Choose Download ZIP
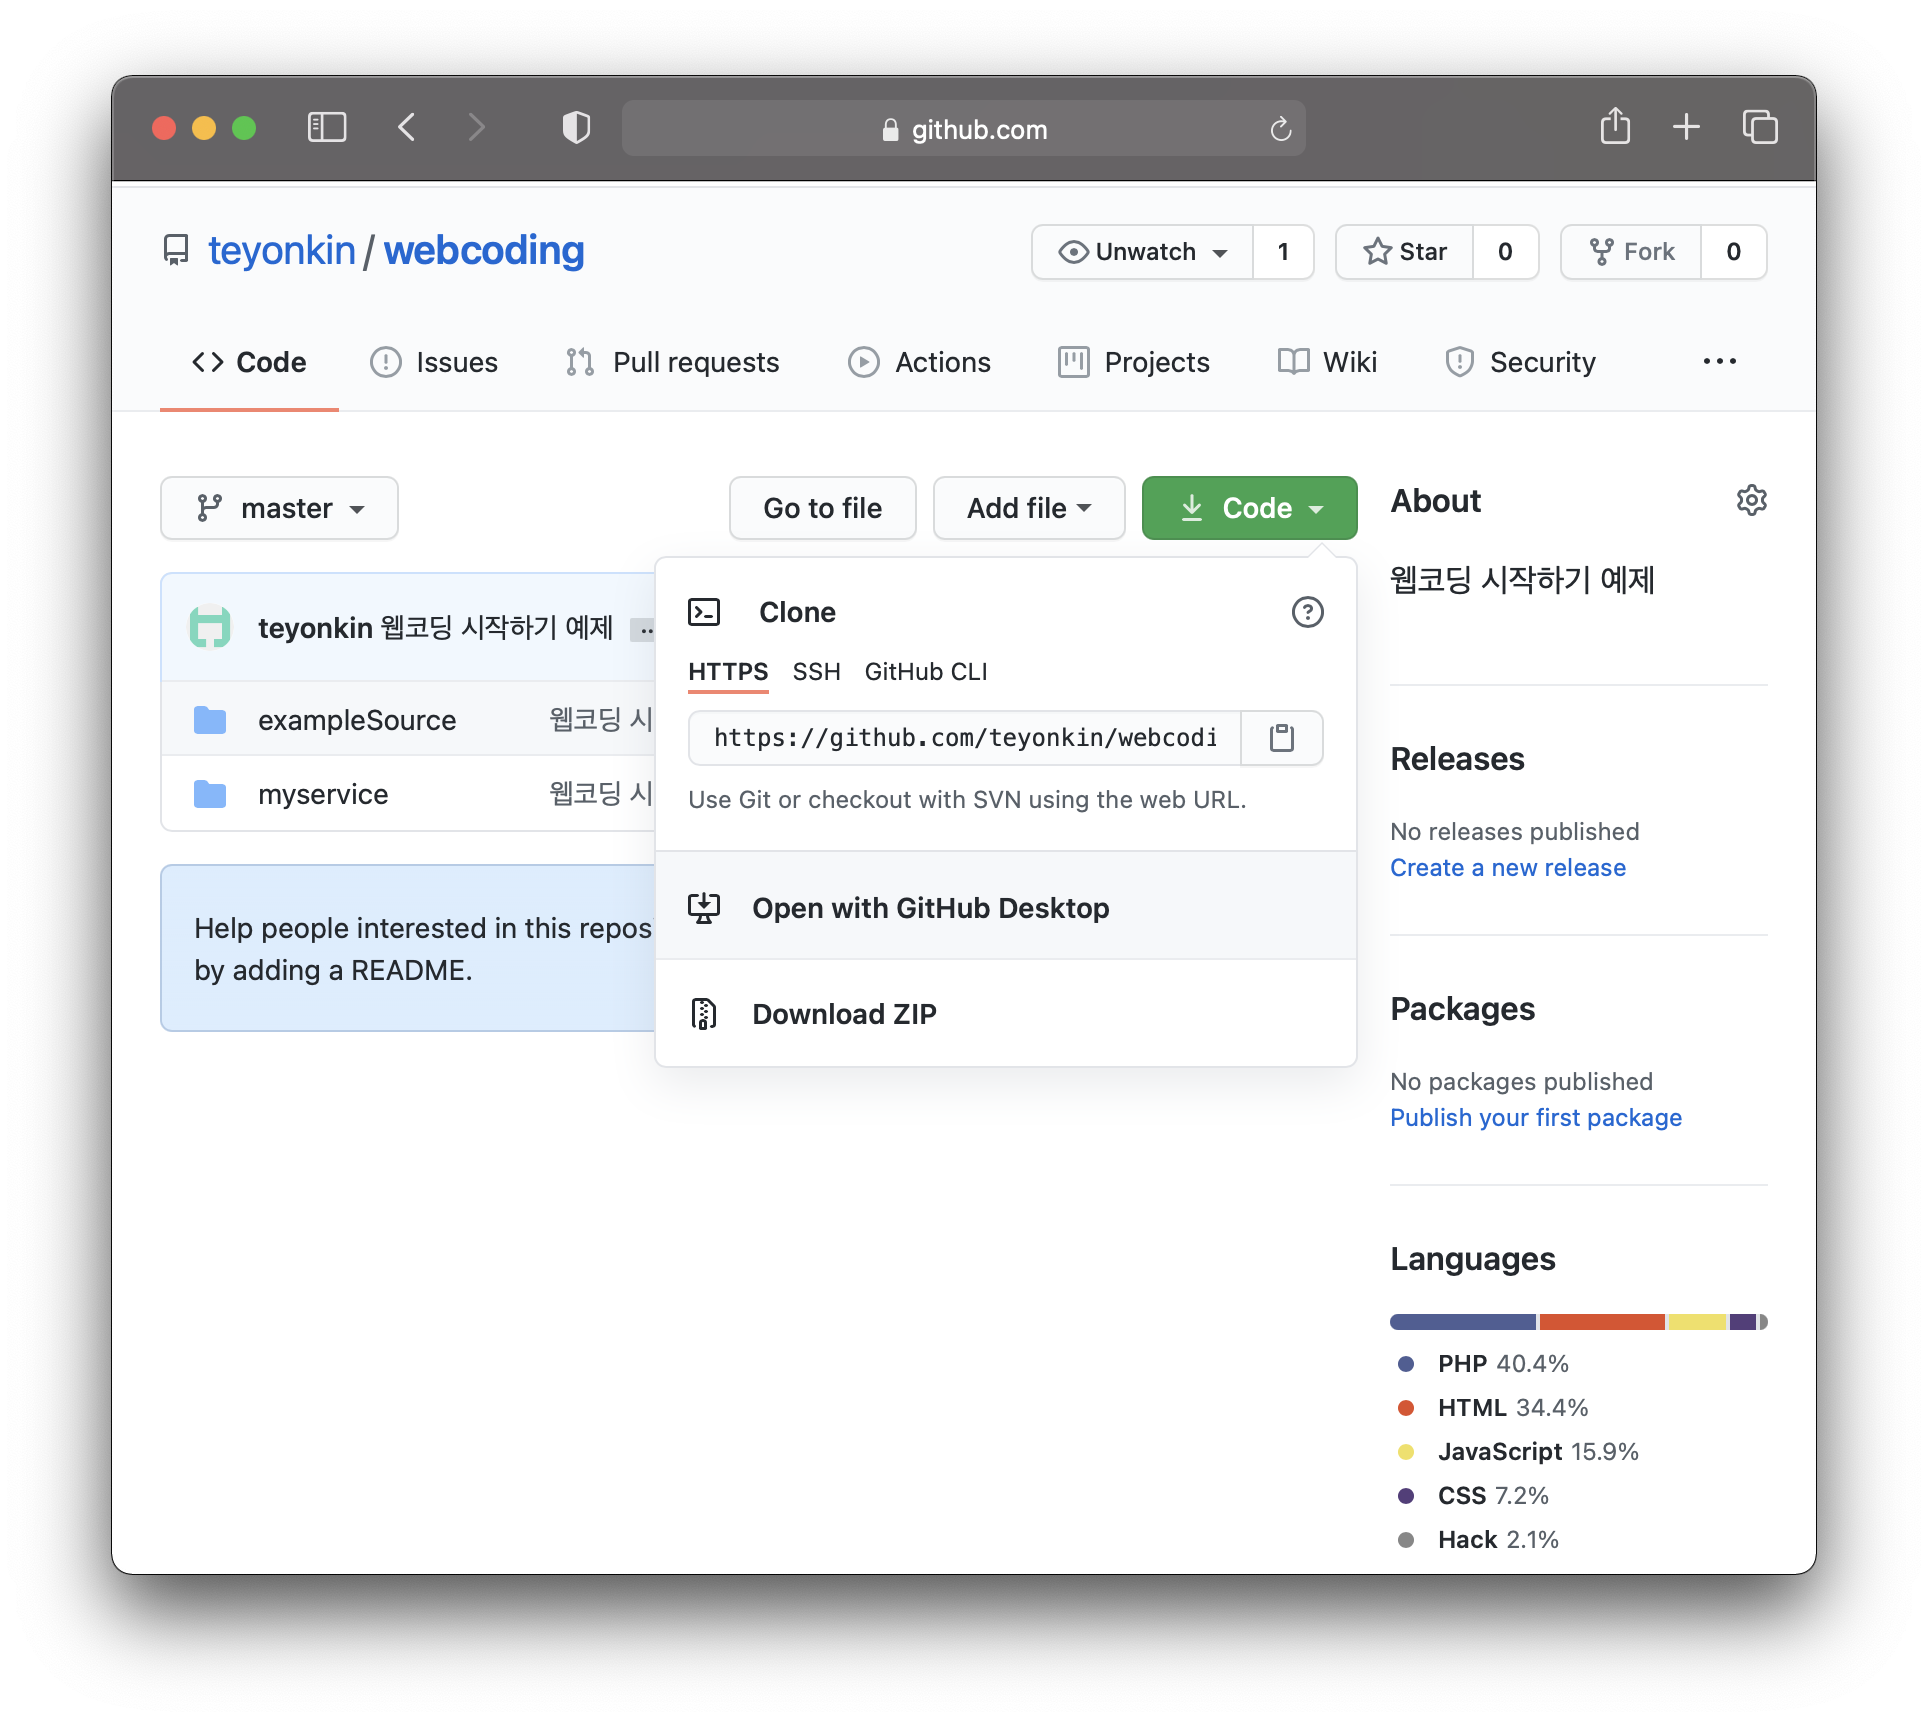The width and height of the screenshot is (1928, 1722). (1006, 1013)
